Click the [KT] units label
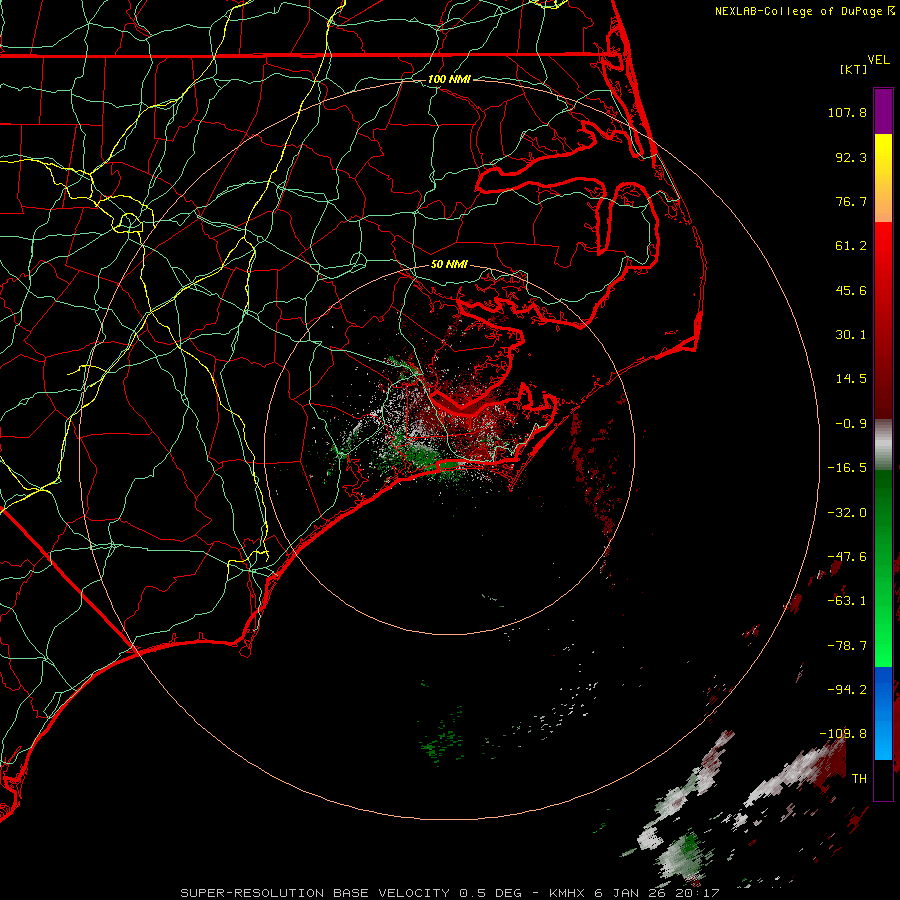This screenshot has width=900, height=900. tap(854, 69)
